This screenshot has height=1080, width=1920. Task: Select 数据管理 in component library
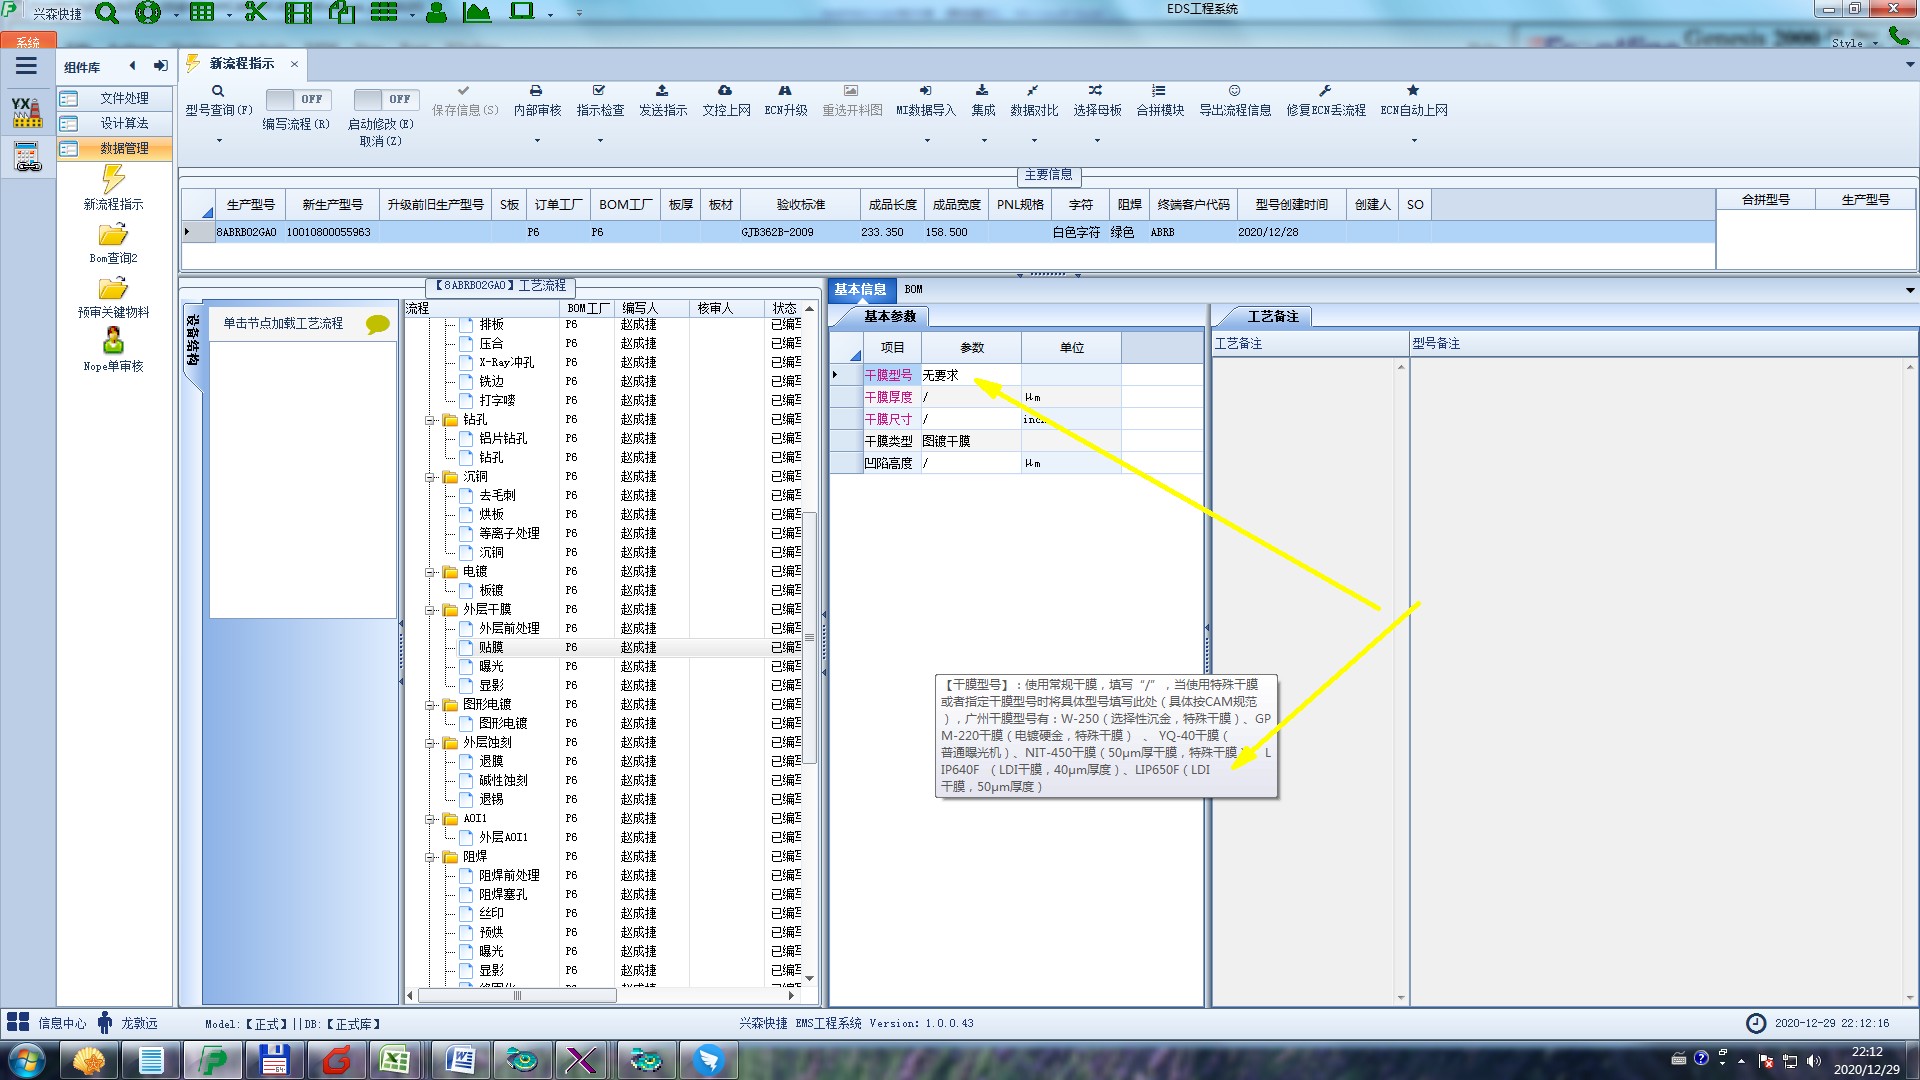123,148
